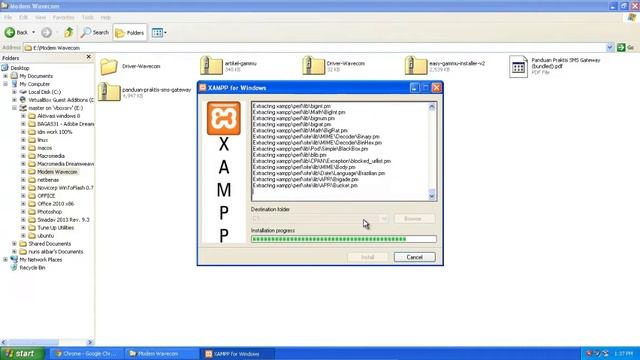Switch to Modem Wavecom taskbar button

tap(162, 354)
